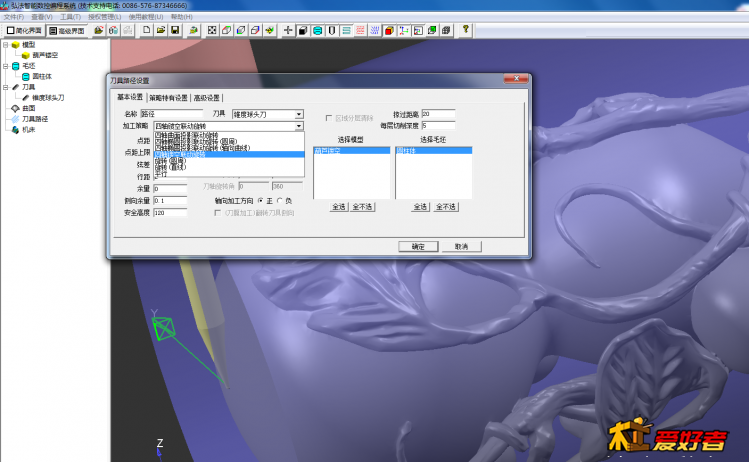The image size is (749, 462).
Task: Toggle 翻转刀具侧向 checkbox
Action: pos(217,213)
